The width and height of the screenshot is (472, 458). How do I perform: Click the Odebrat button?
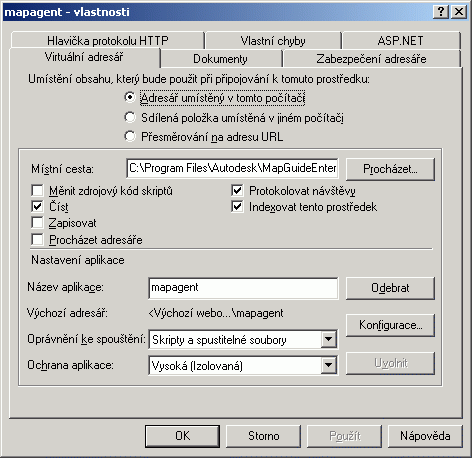pyautogui.click(x=390, y=288)
